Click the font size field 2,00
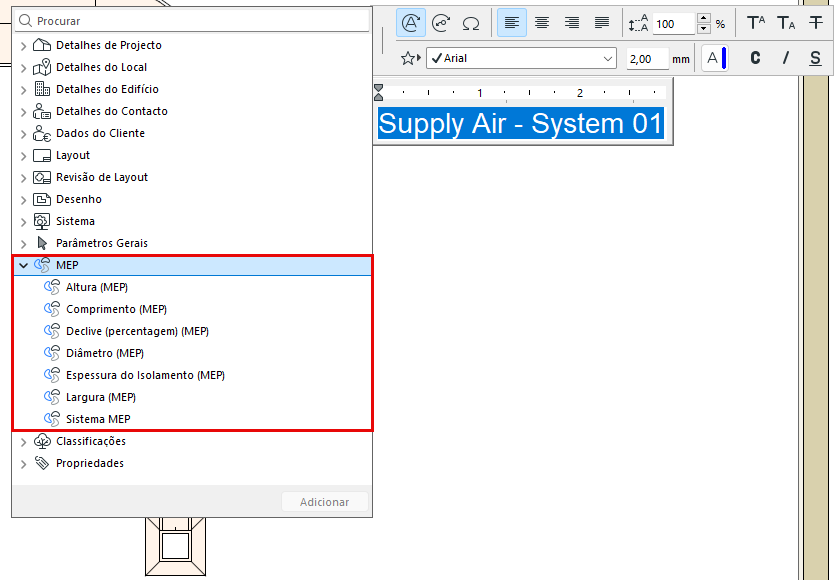Image resolution: width=835 pixels, height=580 pixels. click(647, 59)
